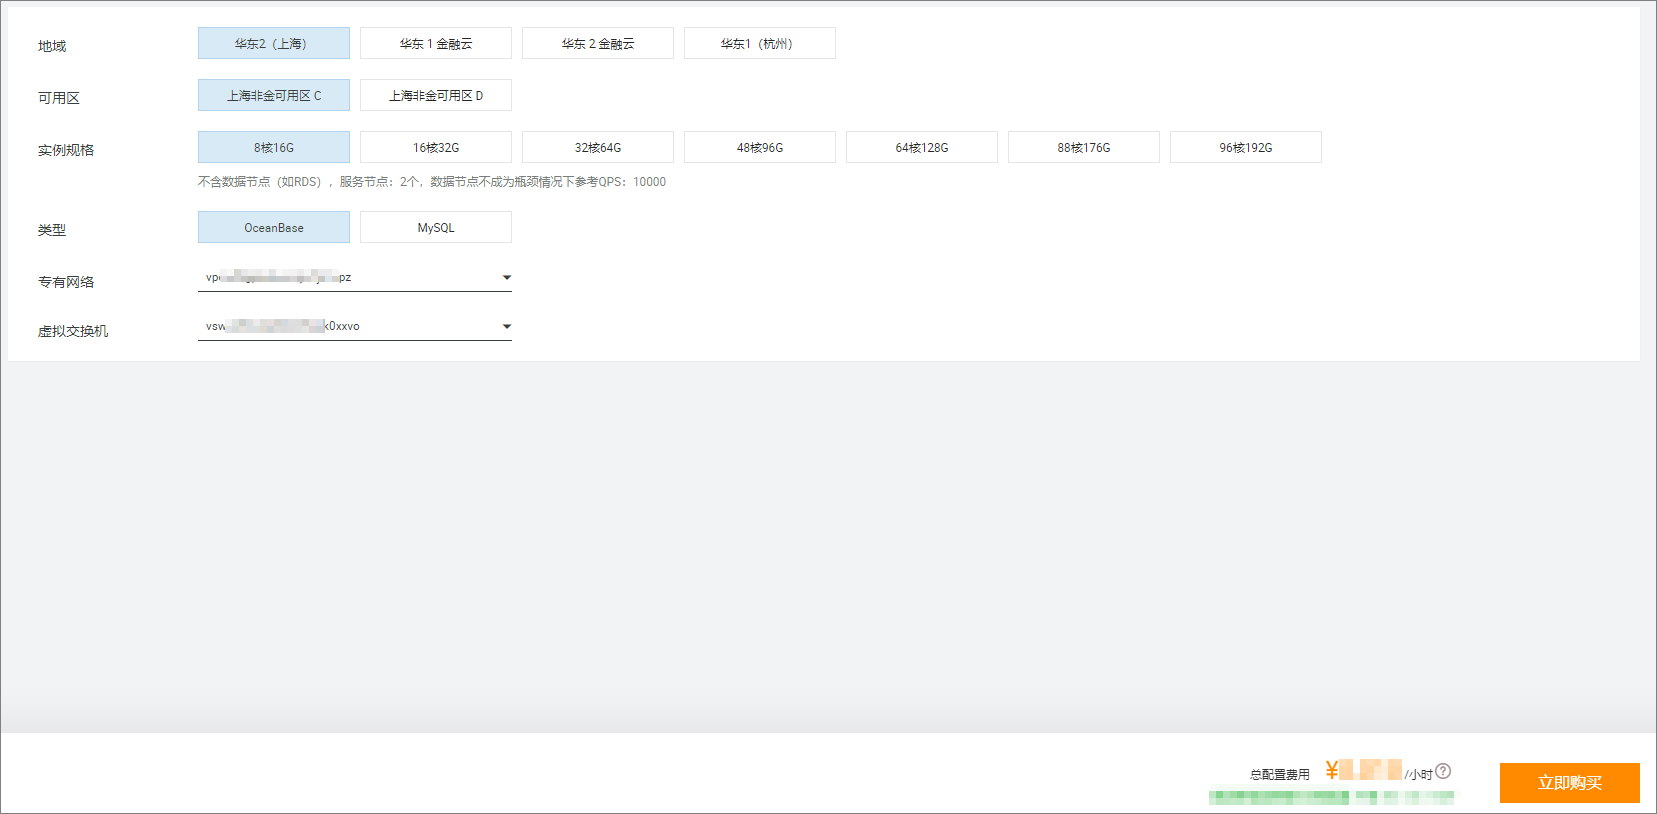Image resolution: width=1657 pixels, height=814 pixels.
Task: Click the 类型 label
Action: click(x=52, y=230)
